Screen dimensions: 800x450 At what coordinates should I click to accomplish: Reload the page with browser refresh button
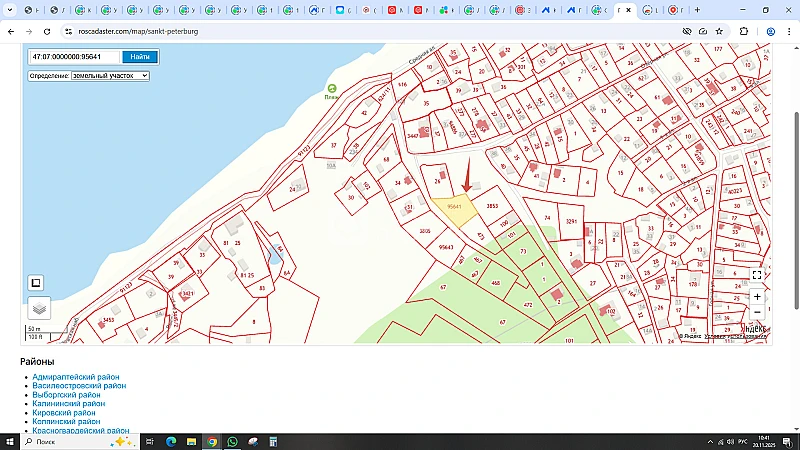pos(49,31)
